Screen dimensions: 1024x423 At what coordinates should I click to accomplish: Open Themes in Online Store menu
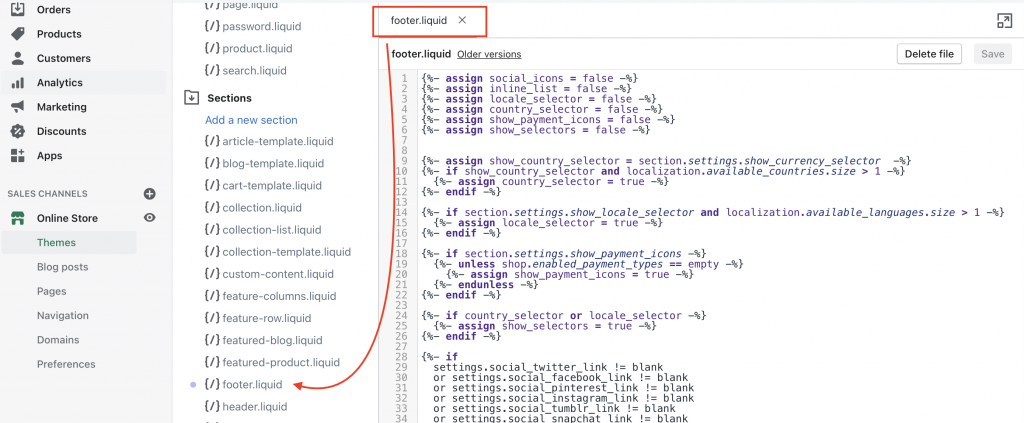click(x=56, y=243)
